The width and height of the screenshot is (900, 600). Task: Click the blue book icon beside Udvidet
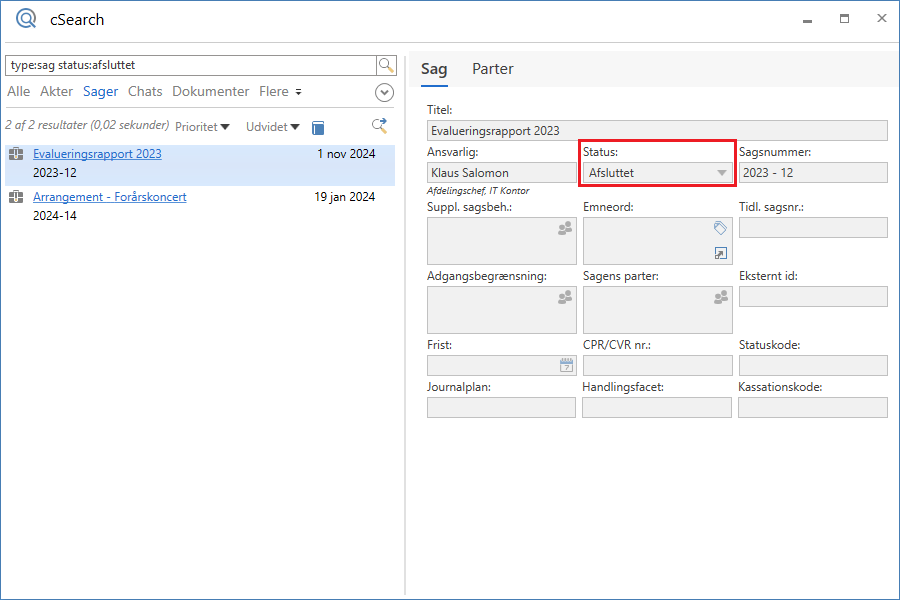coord(318,127)
